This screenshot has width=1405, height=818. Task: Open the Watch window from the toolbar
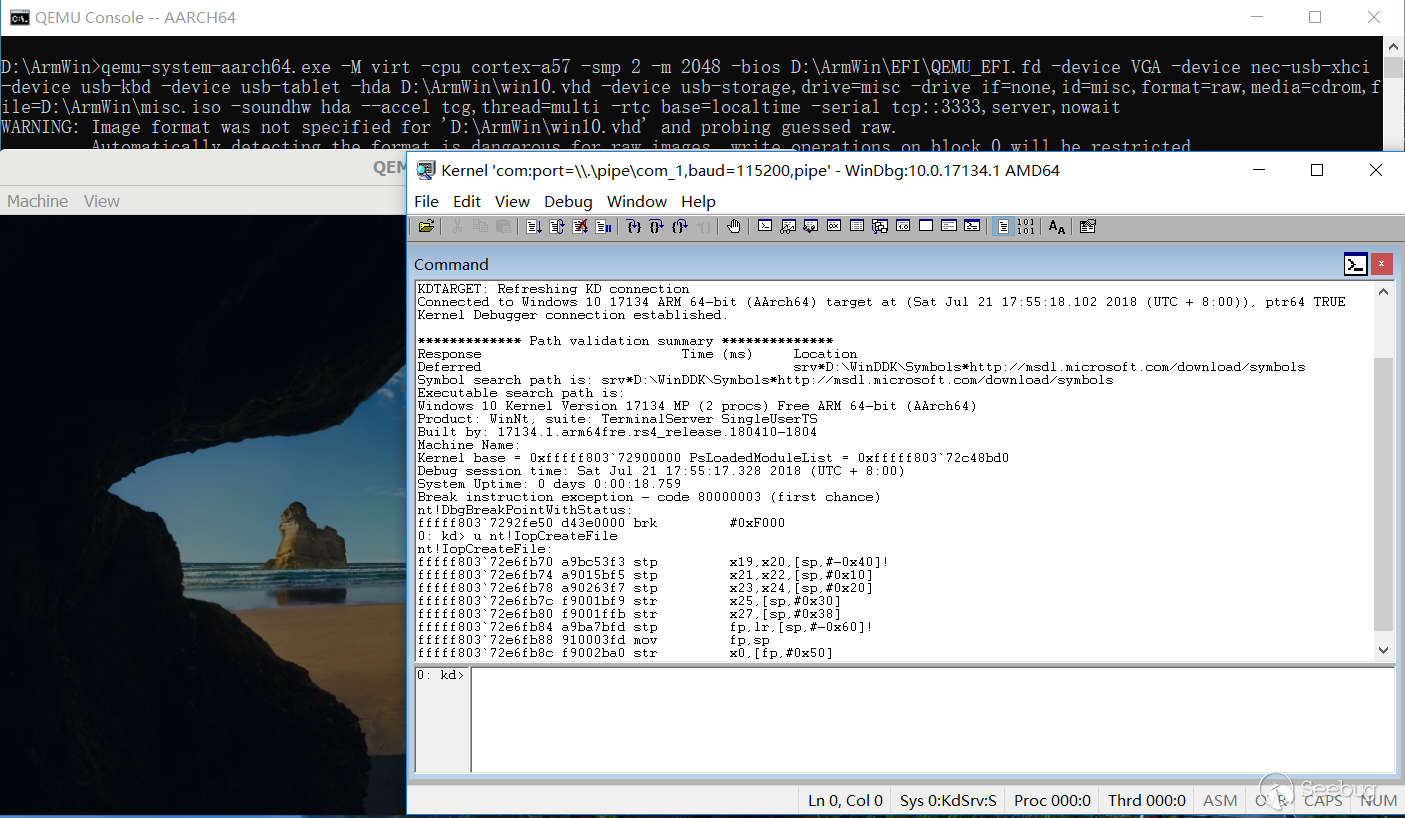788,227
